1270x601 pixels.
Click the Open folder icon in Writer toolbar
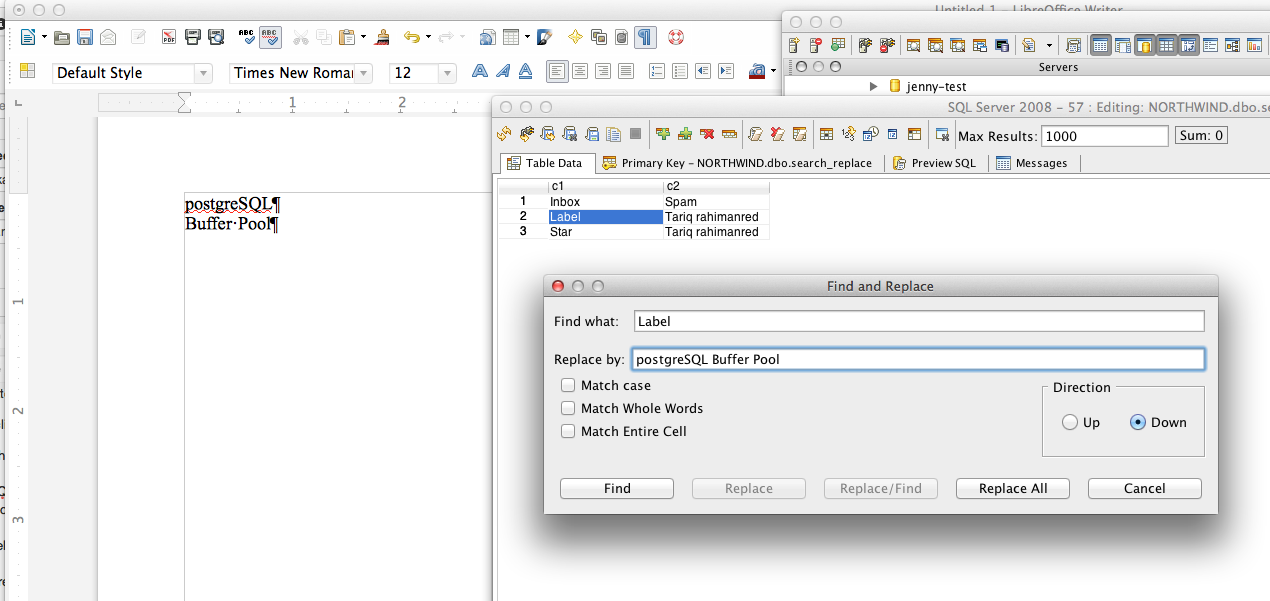pos(62,38)
